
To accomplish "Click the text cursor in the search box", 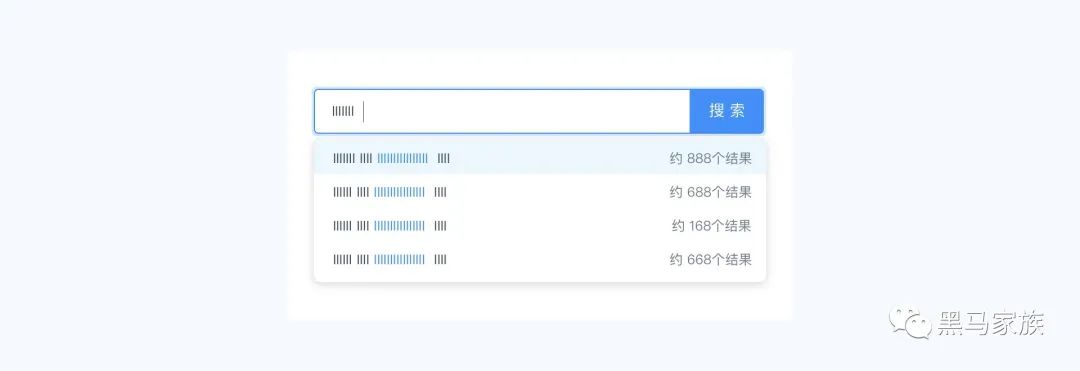I will (364, 111).
